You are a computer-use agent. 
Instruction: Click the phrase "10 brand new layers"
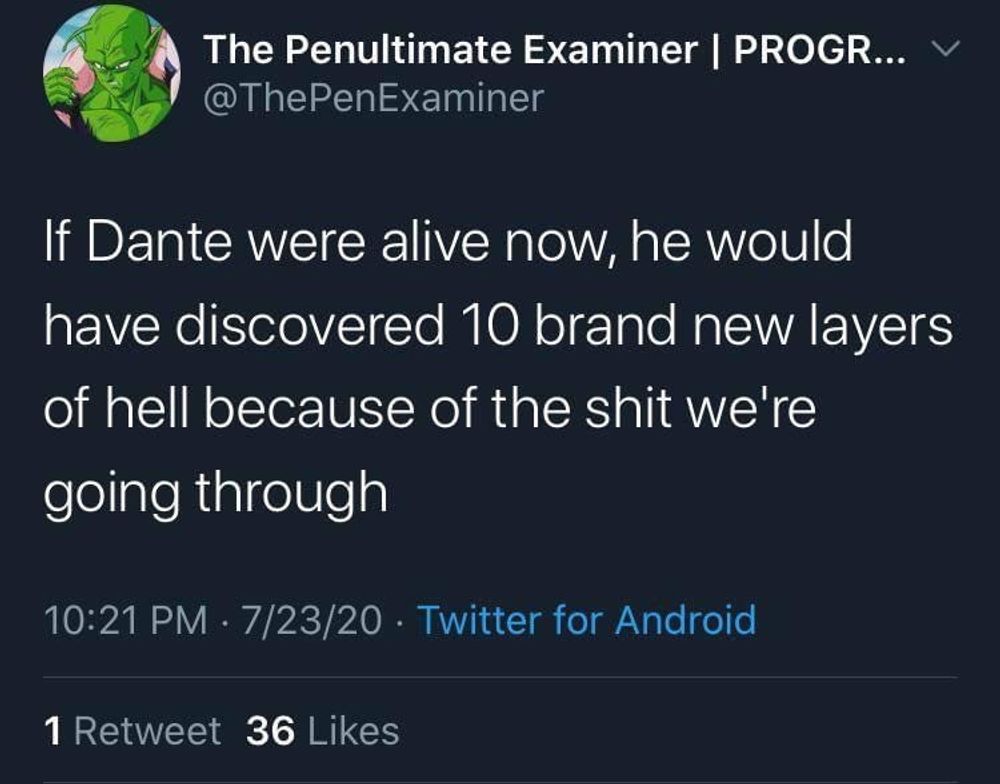click(x=719, y=328)
